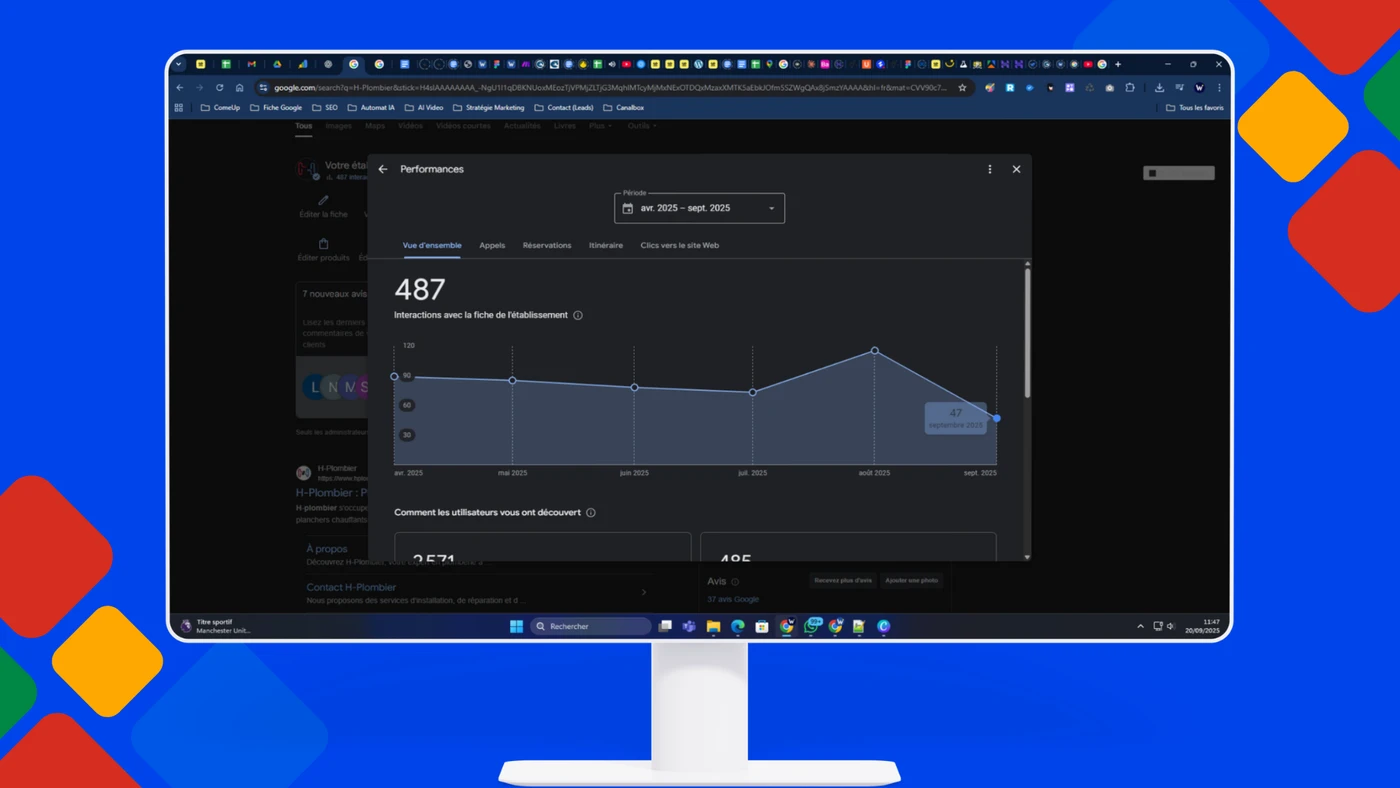The image size is (1400, 788).
Task: Open the Windows Start menu
Action: (x=516, y=626)
